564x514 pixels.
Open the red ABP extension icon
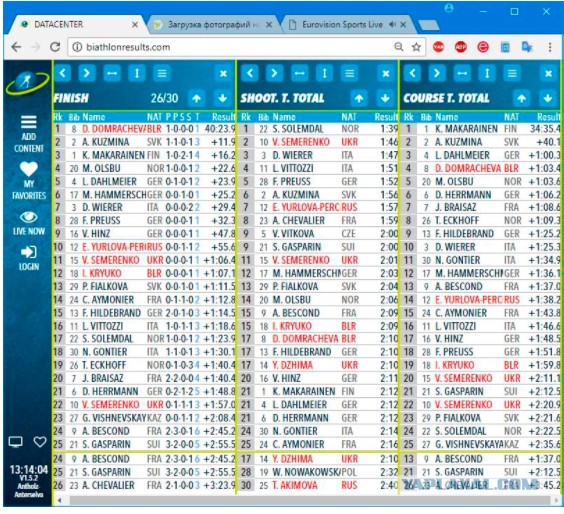pyautogui.click(x=461, y=47)
